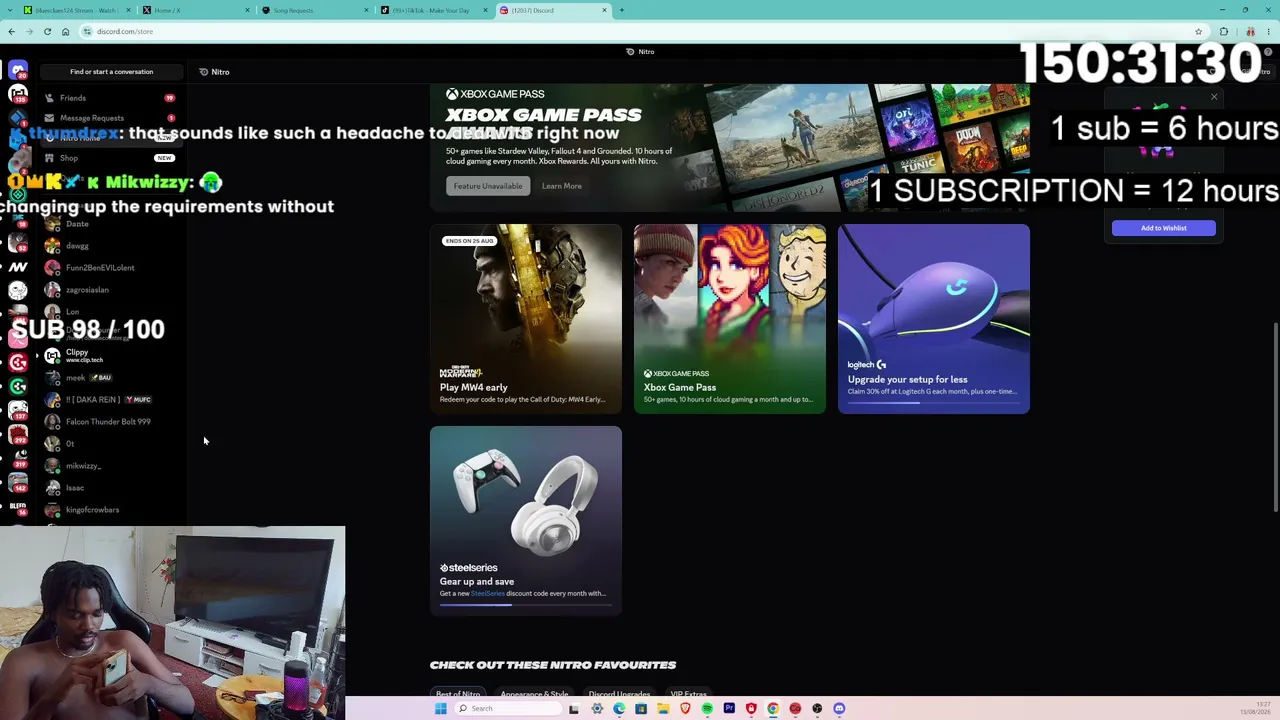Click the Feature Unavailable button
Image resolution: width=1280 pixels, height=720 pixels.
(488, 186)
